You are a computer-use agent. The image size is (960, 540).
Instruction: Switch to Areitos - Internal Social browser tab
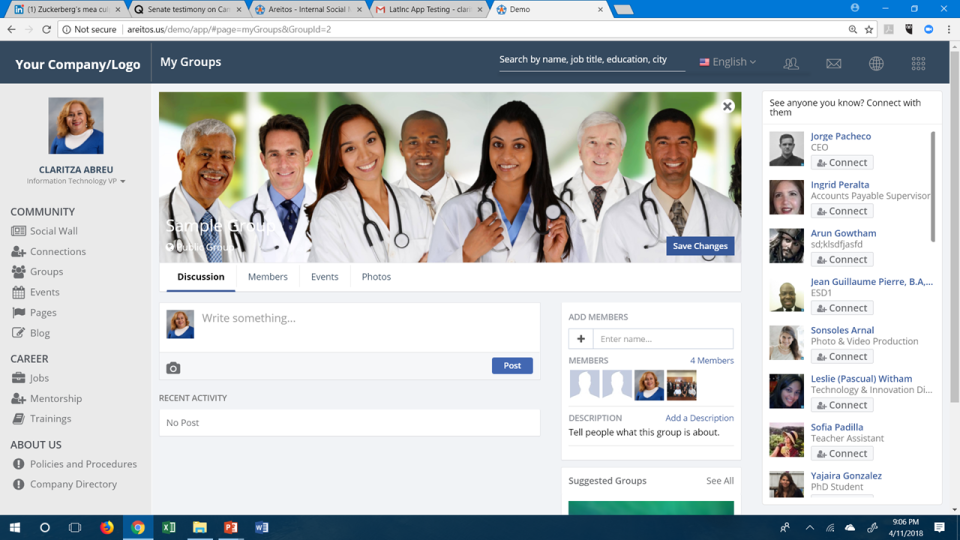tap(307, 9)
